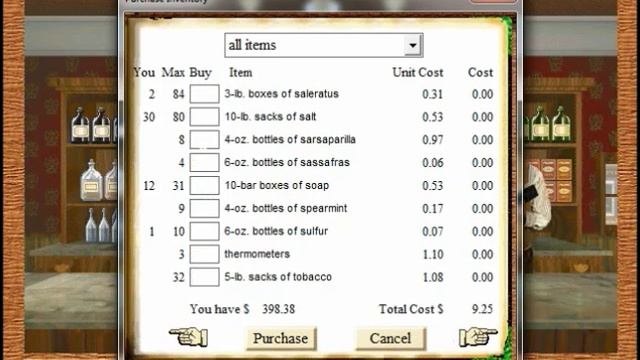Click the 9.25 total cost value

click(482, 309)
